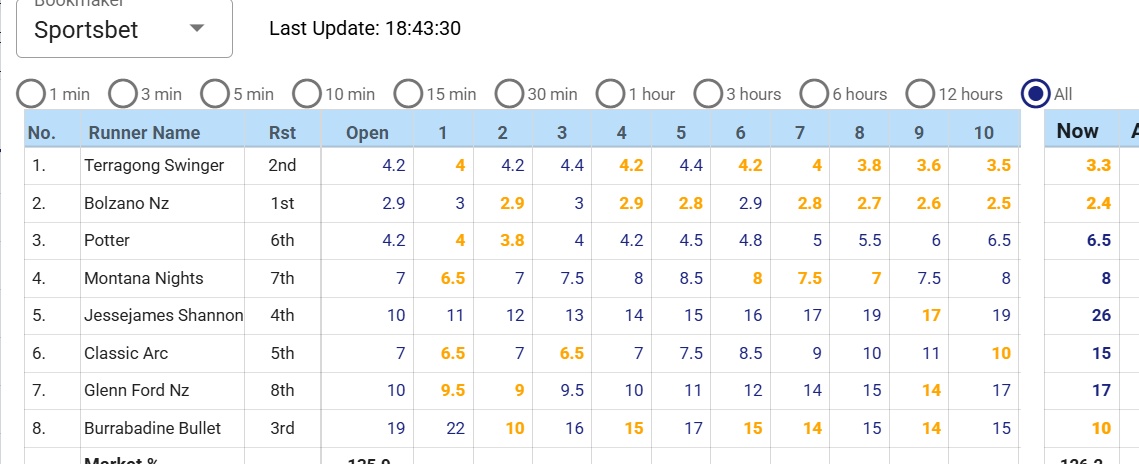The height and width of the screenshot is (464, 1139).
Task: Choose the 1 hour option
Action: point(610,94)
